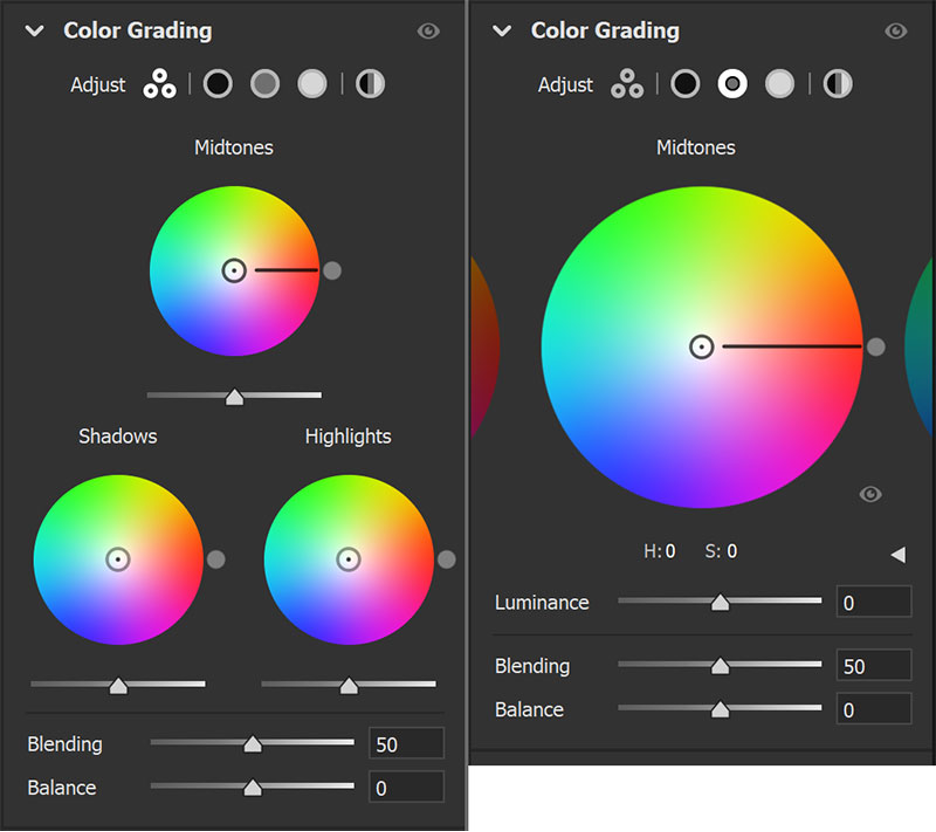Screen dimensions: 936x832
Task: Click the Highlights wheel label
Action: 348,437
